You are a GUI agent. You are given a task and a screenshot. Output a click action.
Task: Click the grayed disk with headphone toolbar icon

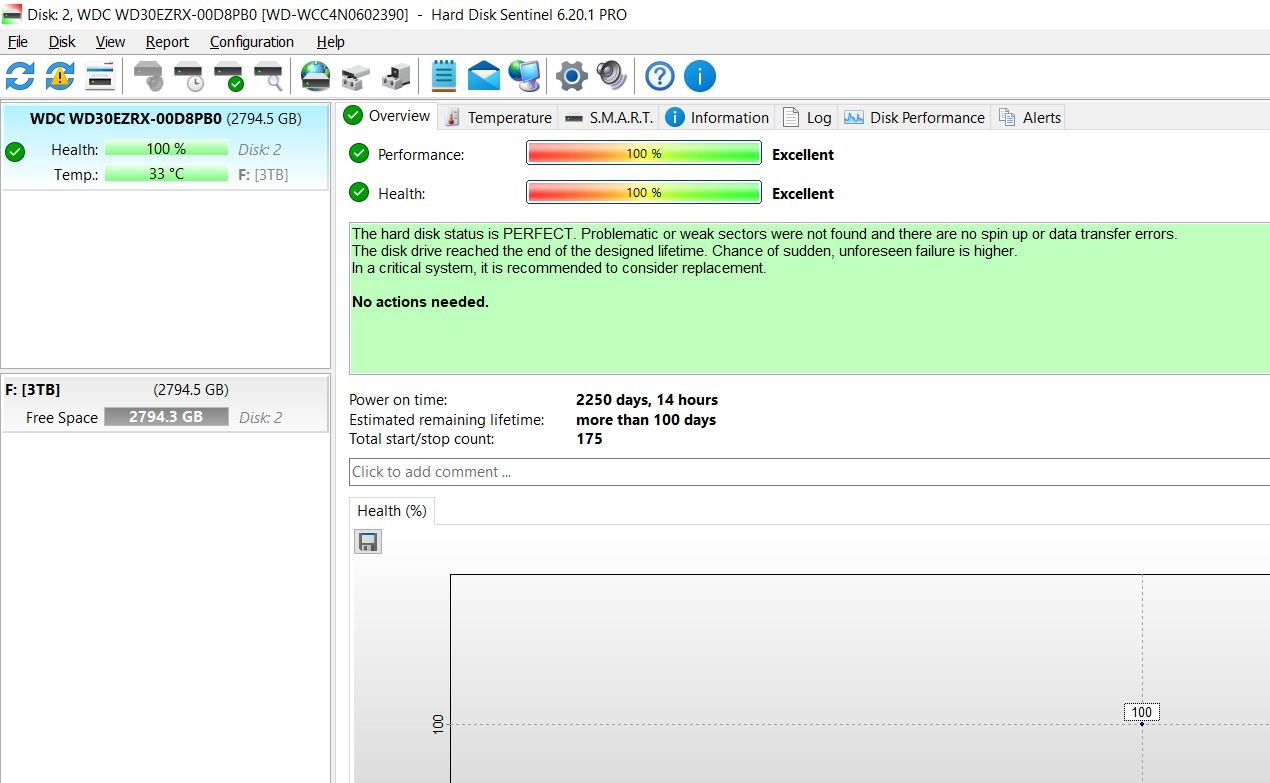149,76
